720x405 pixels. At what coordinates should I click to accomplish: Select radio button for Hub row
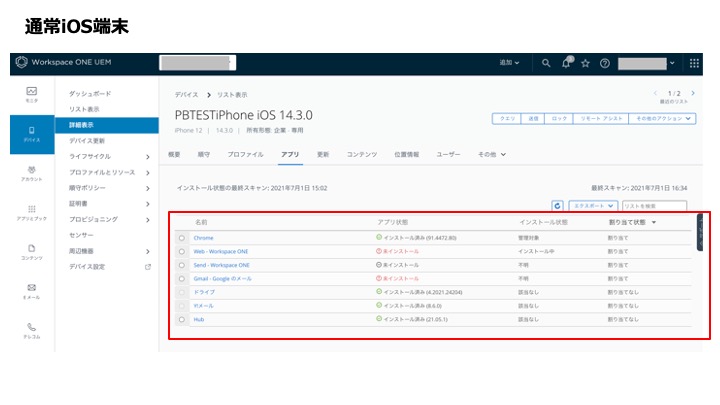point(182,319)
